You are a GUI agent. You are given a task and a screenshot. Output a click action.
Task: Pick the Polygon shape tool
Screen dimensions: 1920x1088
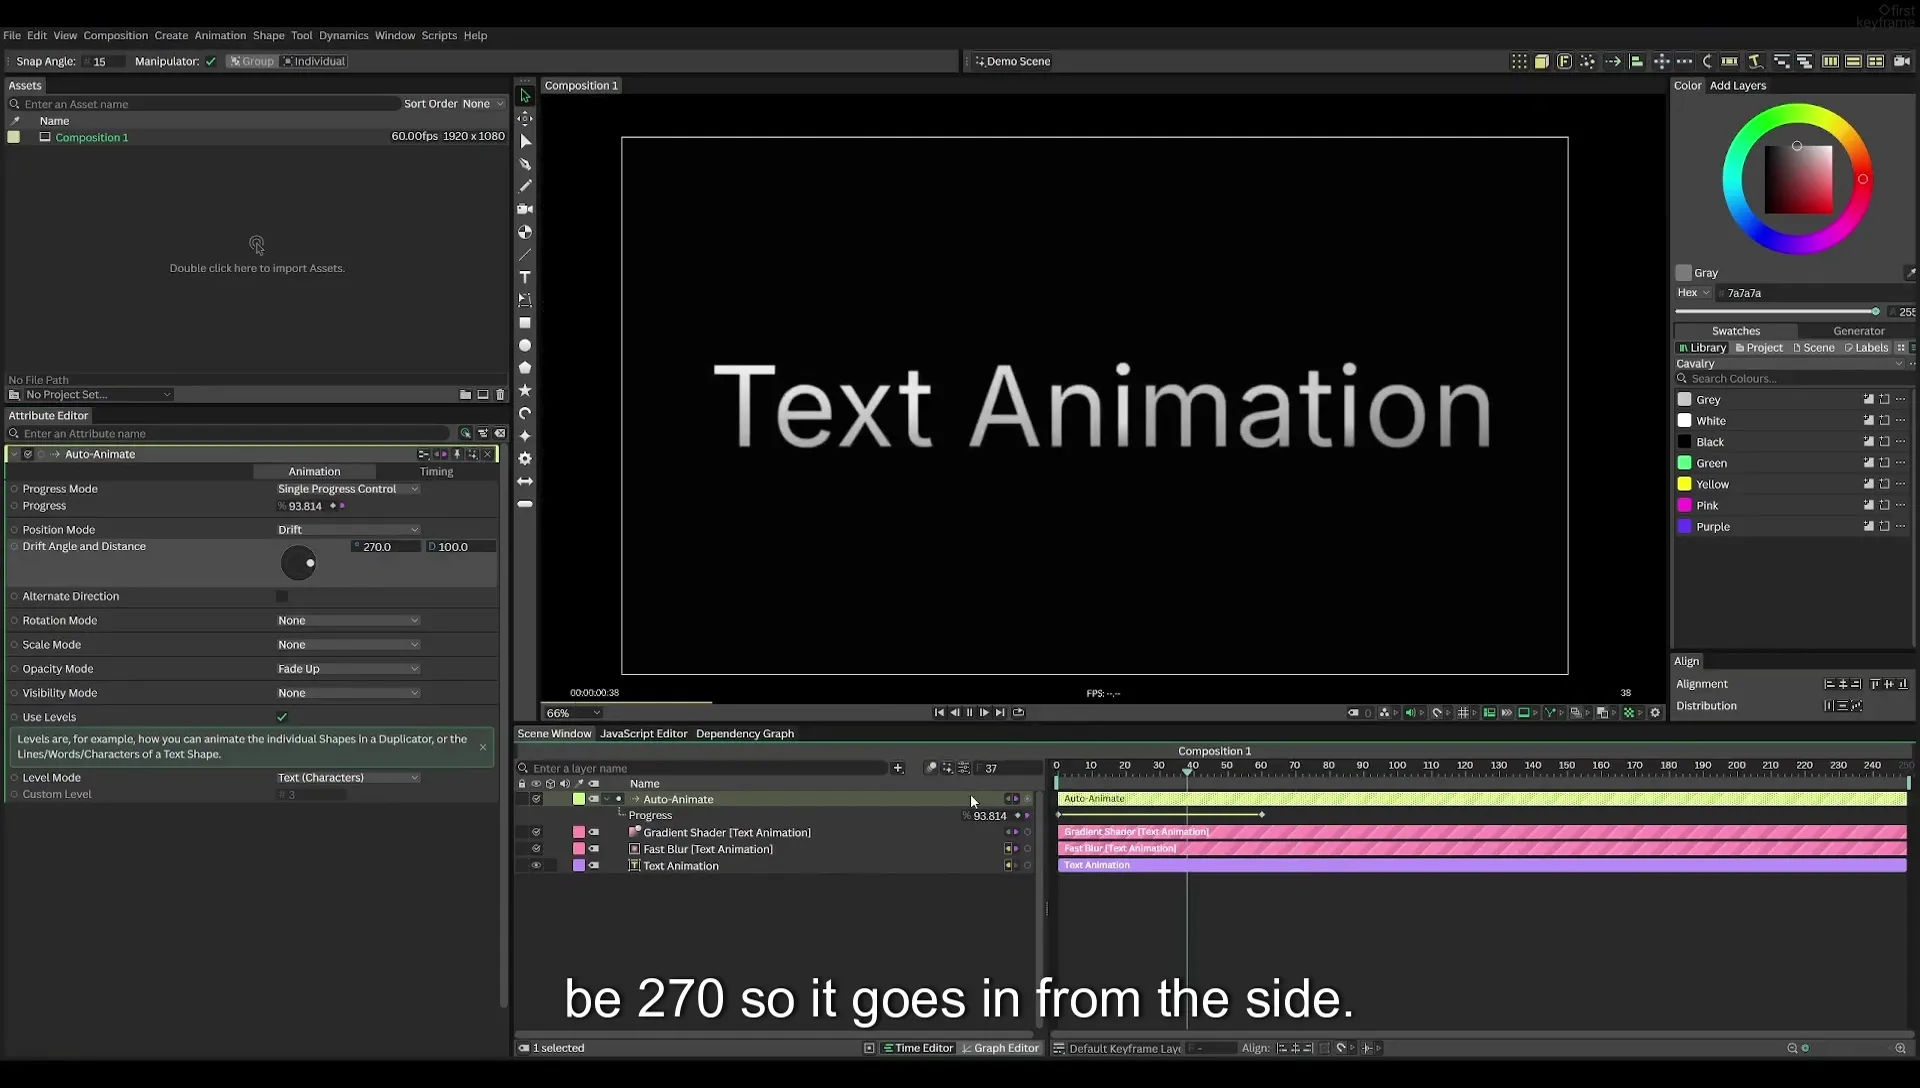tap(525, 368)
